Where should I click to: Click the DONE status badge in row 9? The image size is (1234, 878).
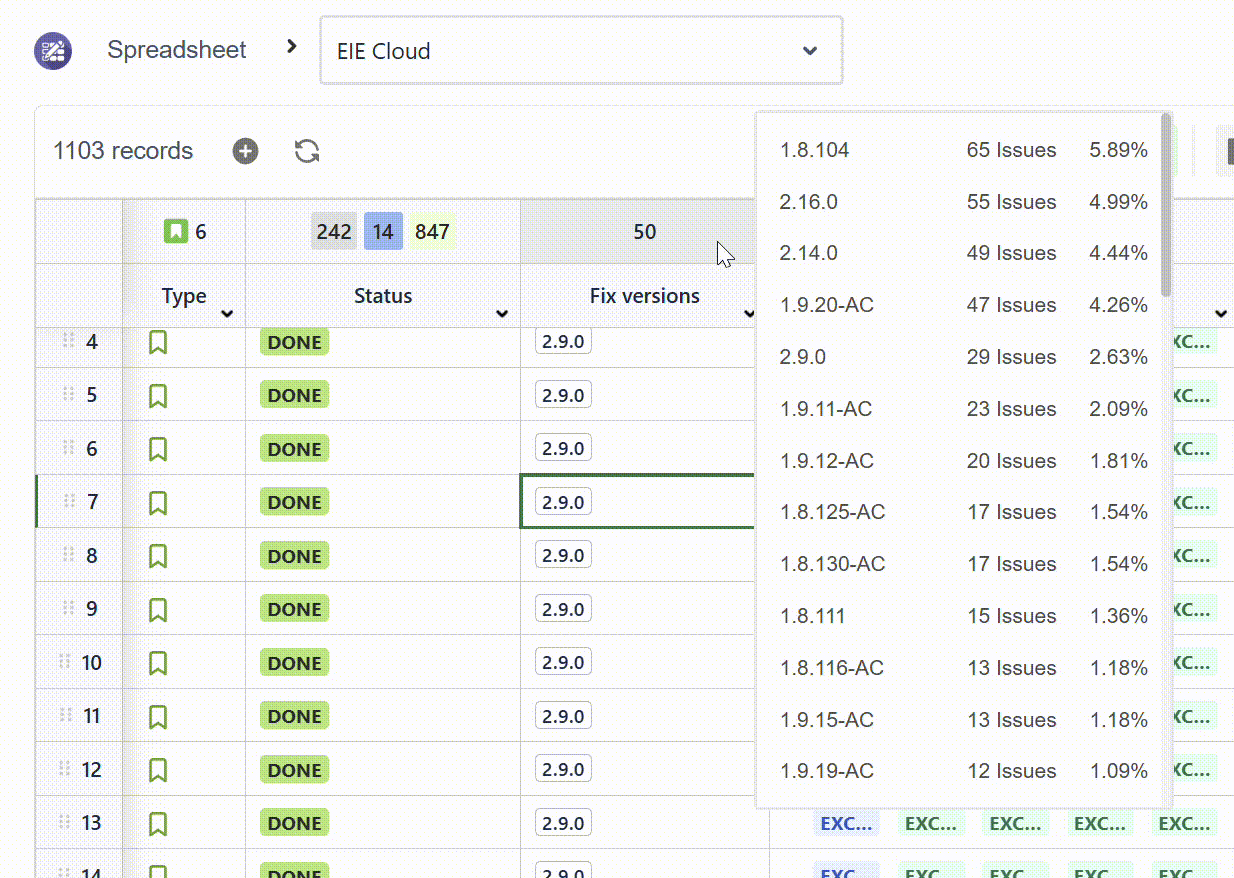(294, 609)
